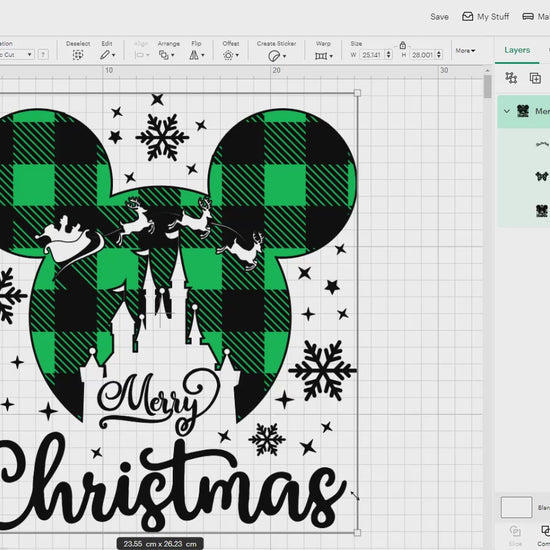Click the width input field

(372, 55)
